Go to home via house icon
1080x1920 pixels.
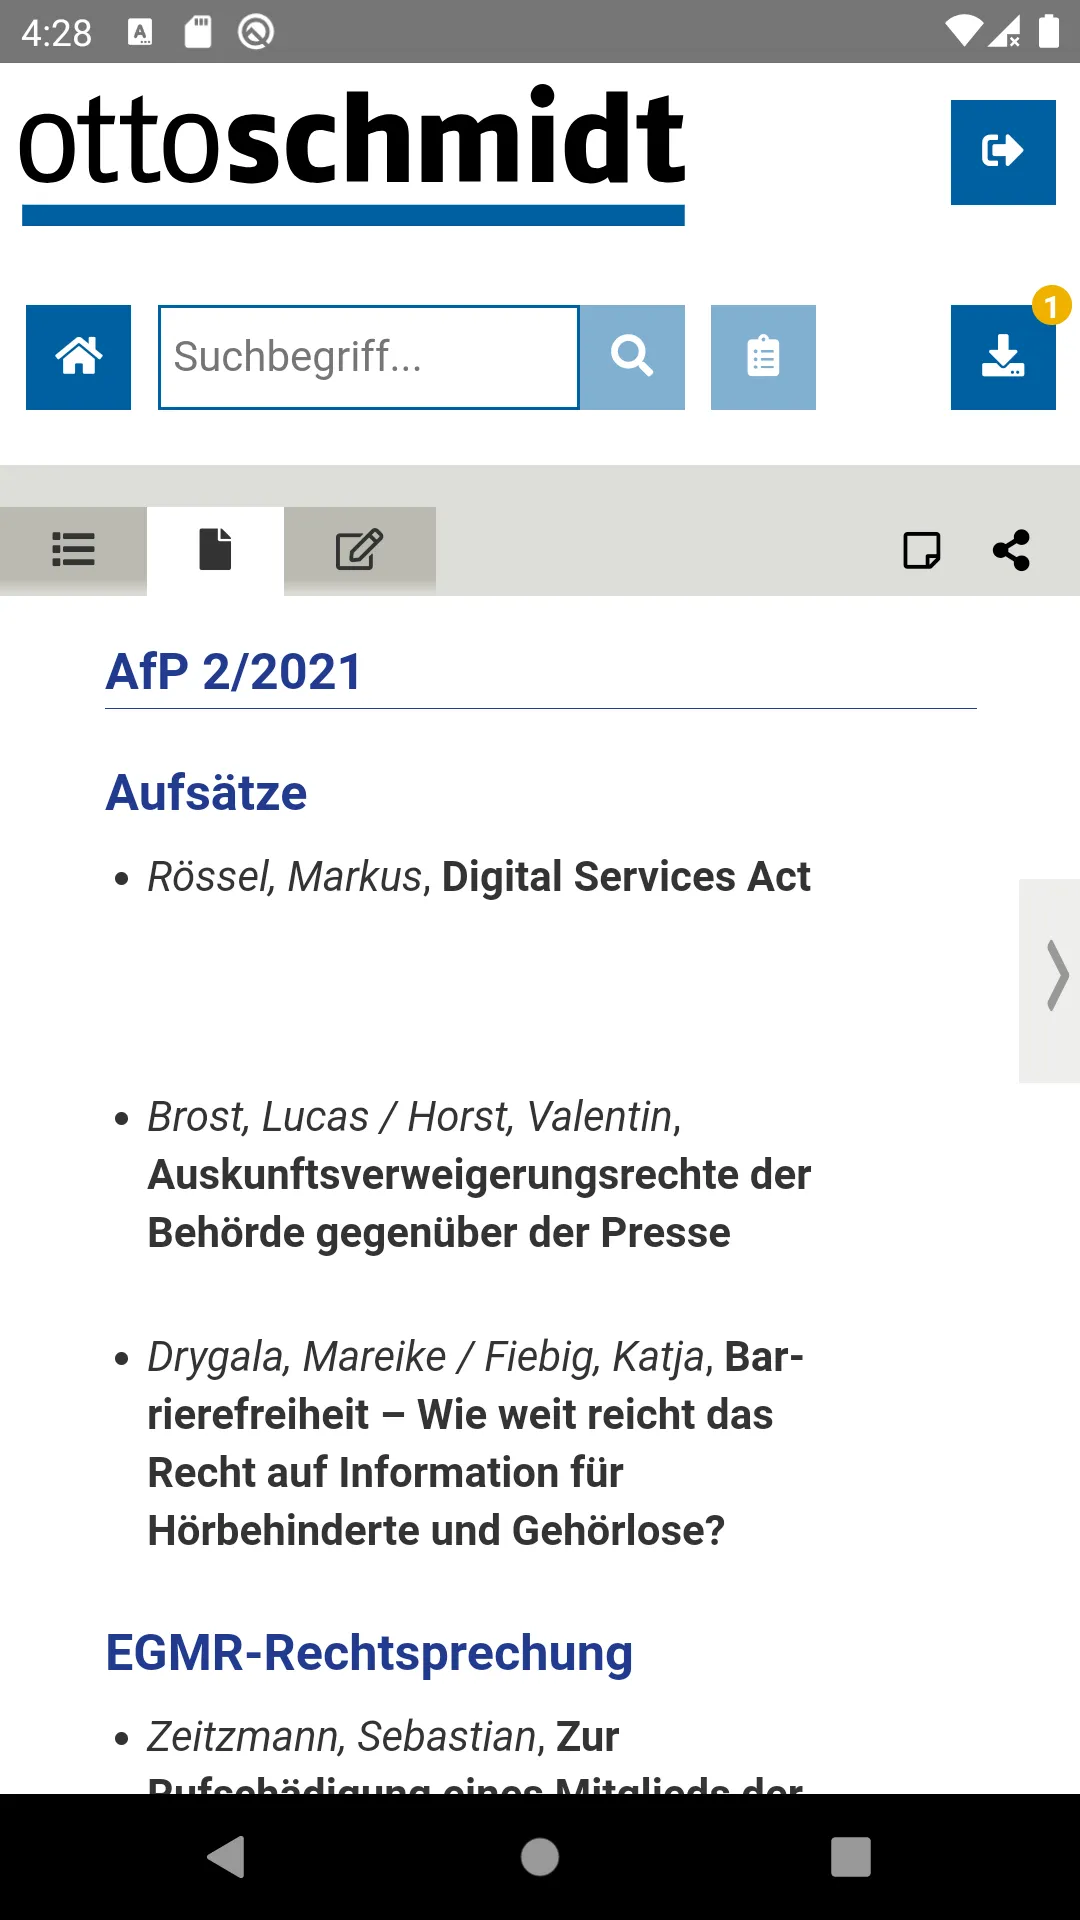point(78,357)
